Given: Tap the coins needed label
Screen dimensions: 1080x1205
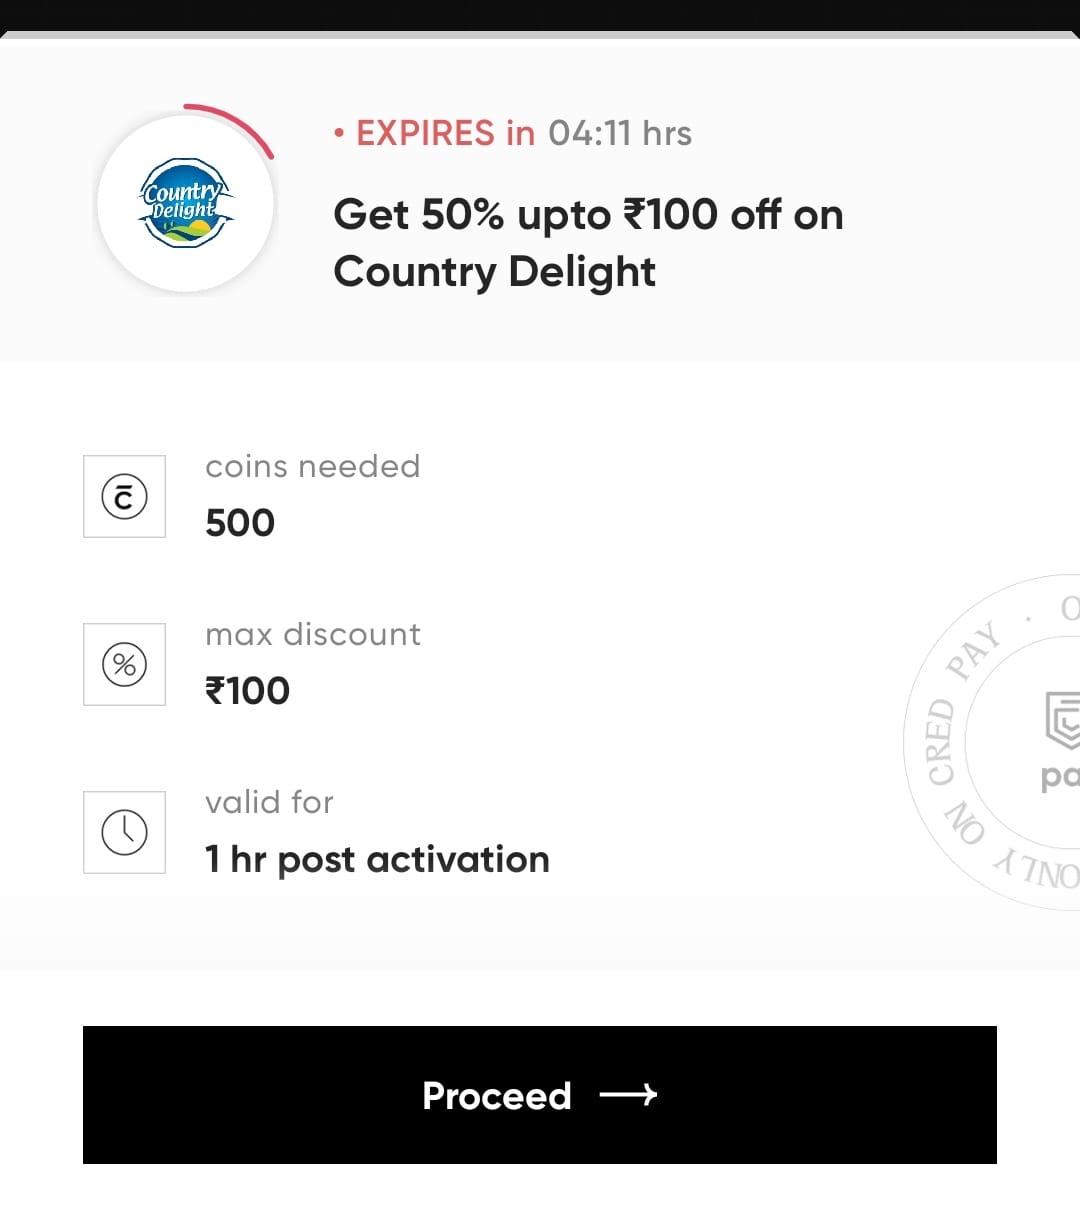Looking at the screenshot, I should tap(313, 466).
